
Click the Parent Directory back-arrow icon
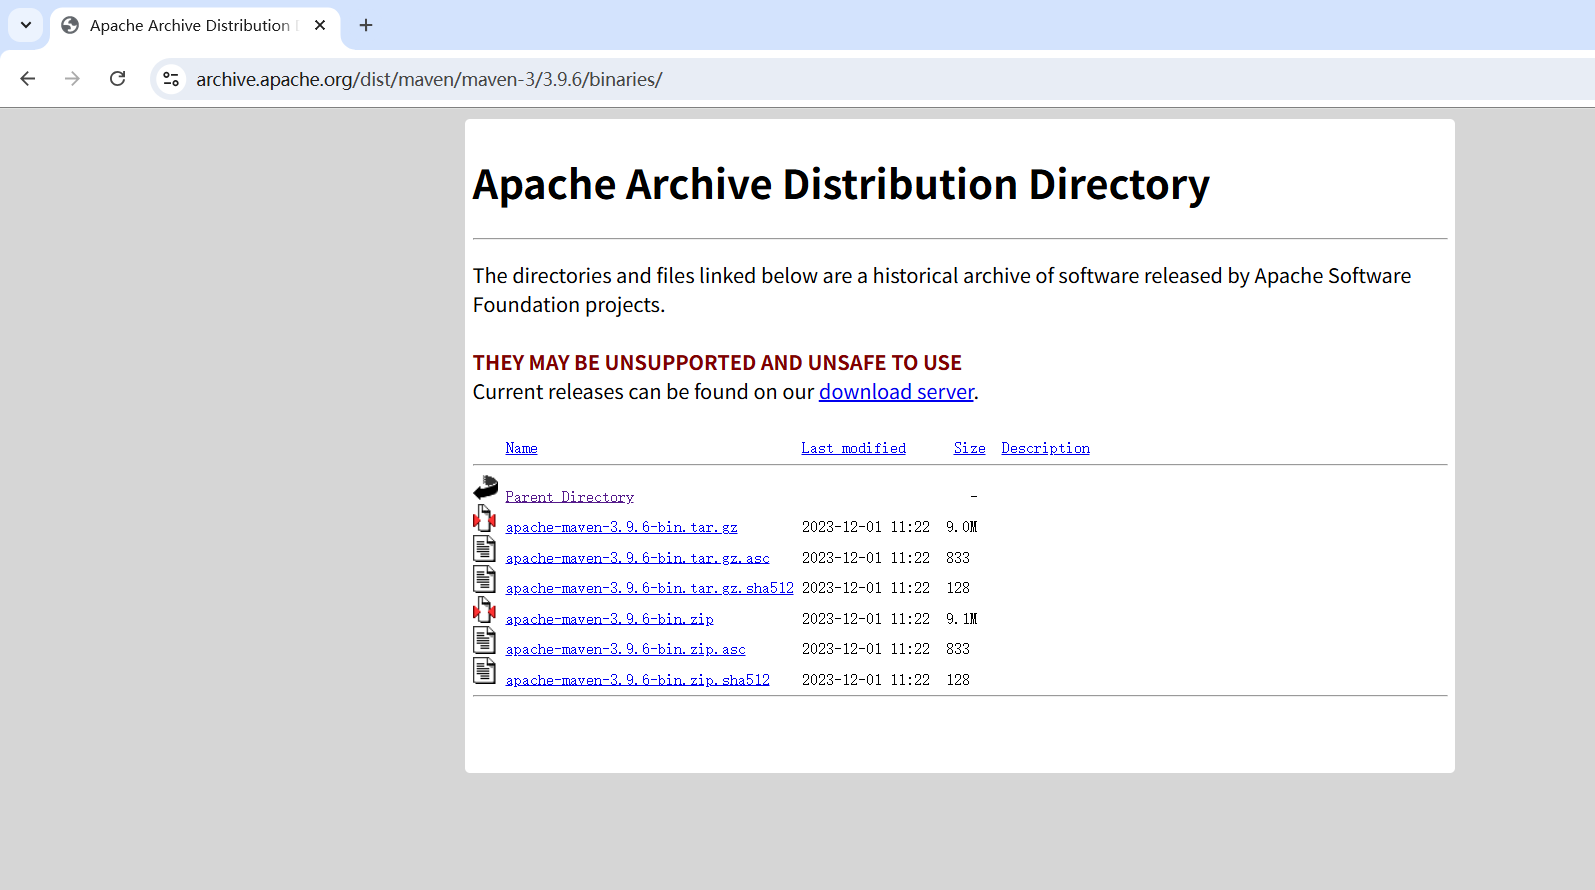point(485,488)
